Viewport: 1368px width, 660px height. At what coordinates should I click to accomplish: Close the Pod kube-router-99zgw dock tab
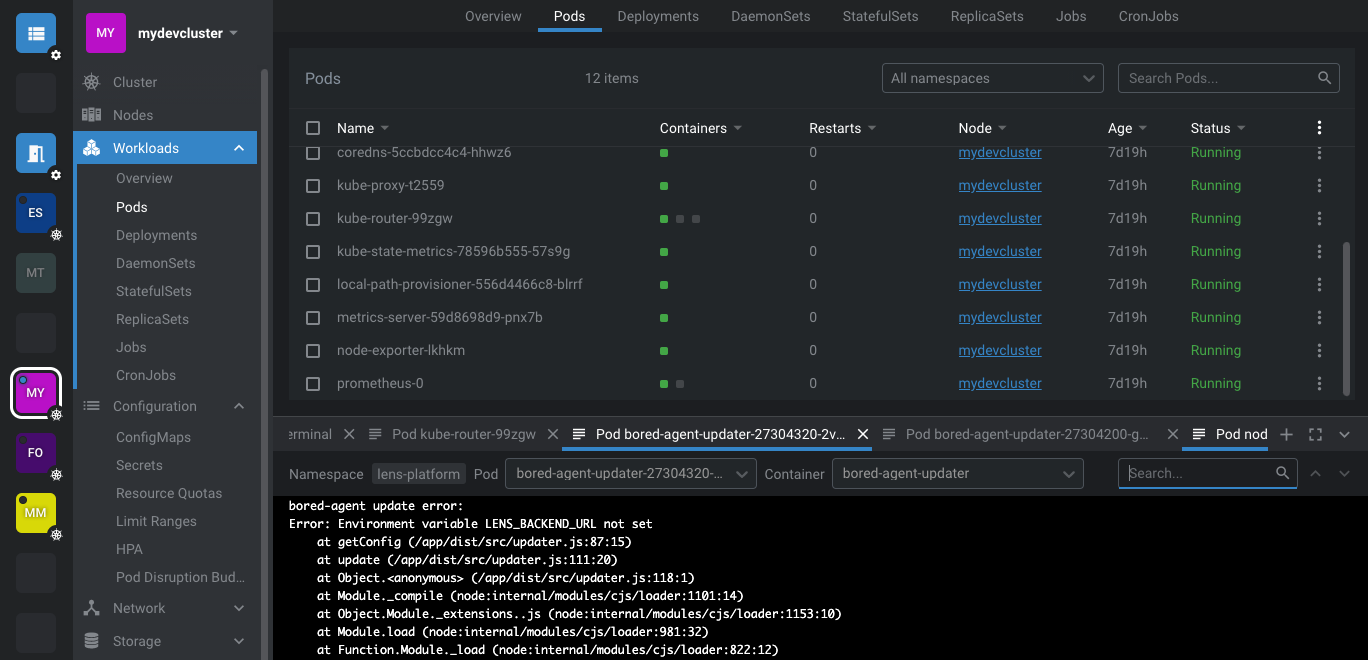coord(553,434)
